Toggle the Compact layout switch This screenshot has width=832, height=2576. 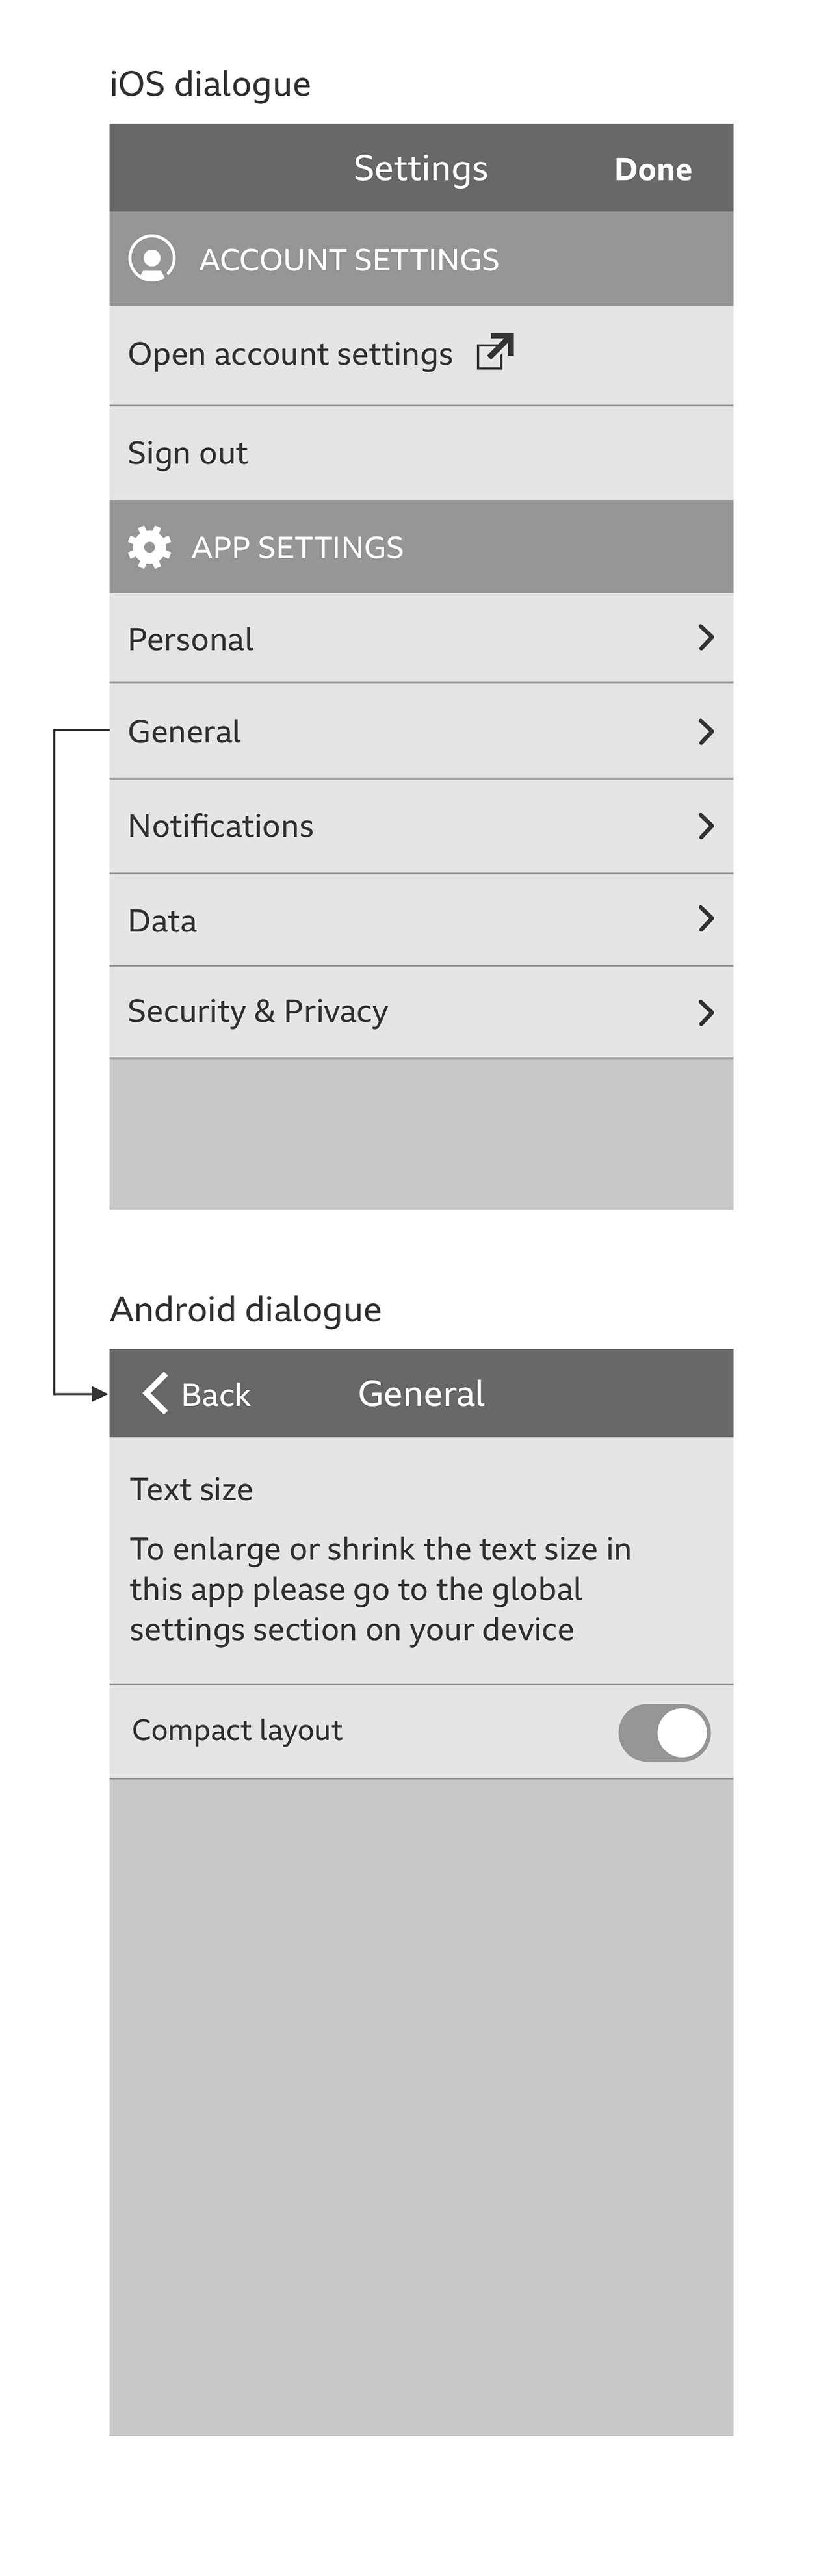[x=664, y=1732]
